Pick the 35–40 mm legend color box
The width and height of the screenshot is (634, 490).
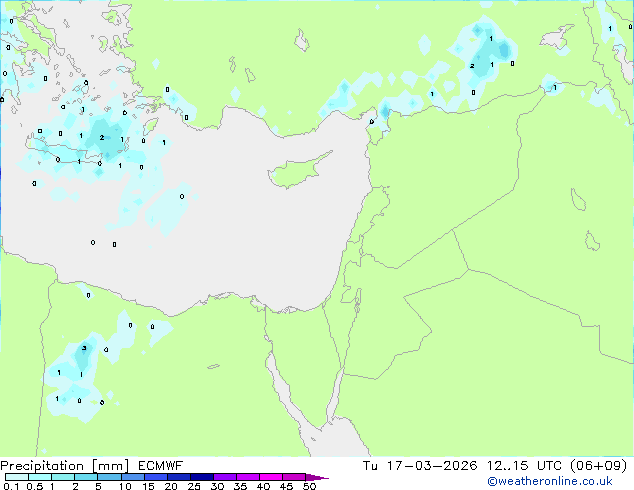point(247,477)
